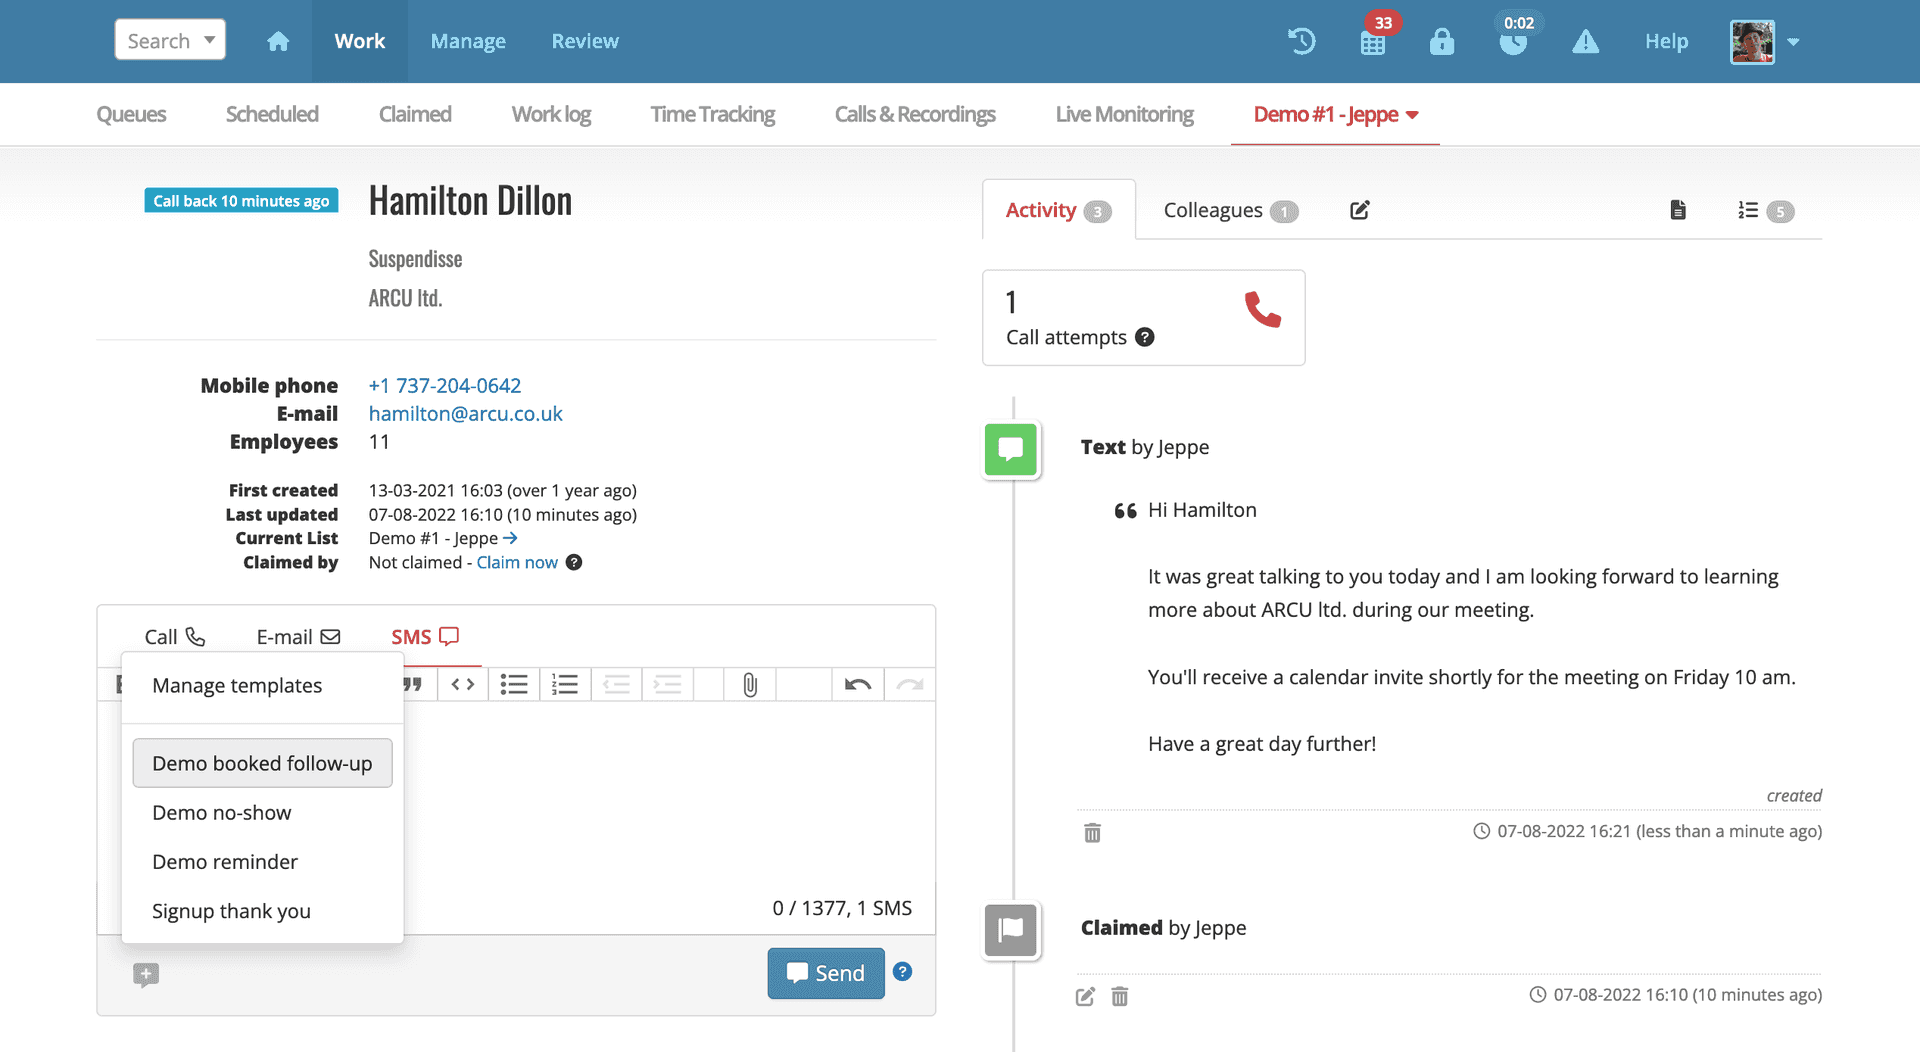Image resolution: width=1920 pixels, height=1052 pixels.
Task: Go to the home page icon
Action: (278, 41)
